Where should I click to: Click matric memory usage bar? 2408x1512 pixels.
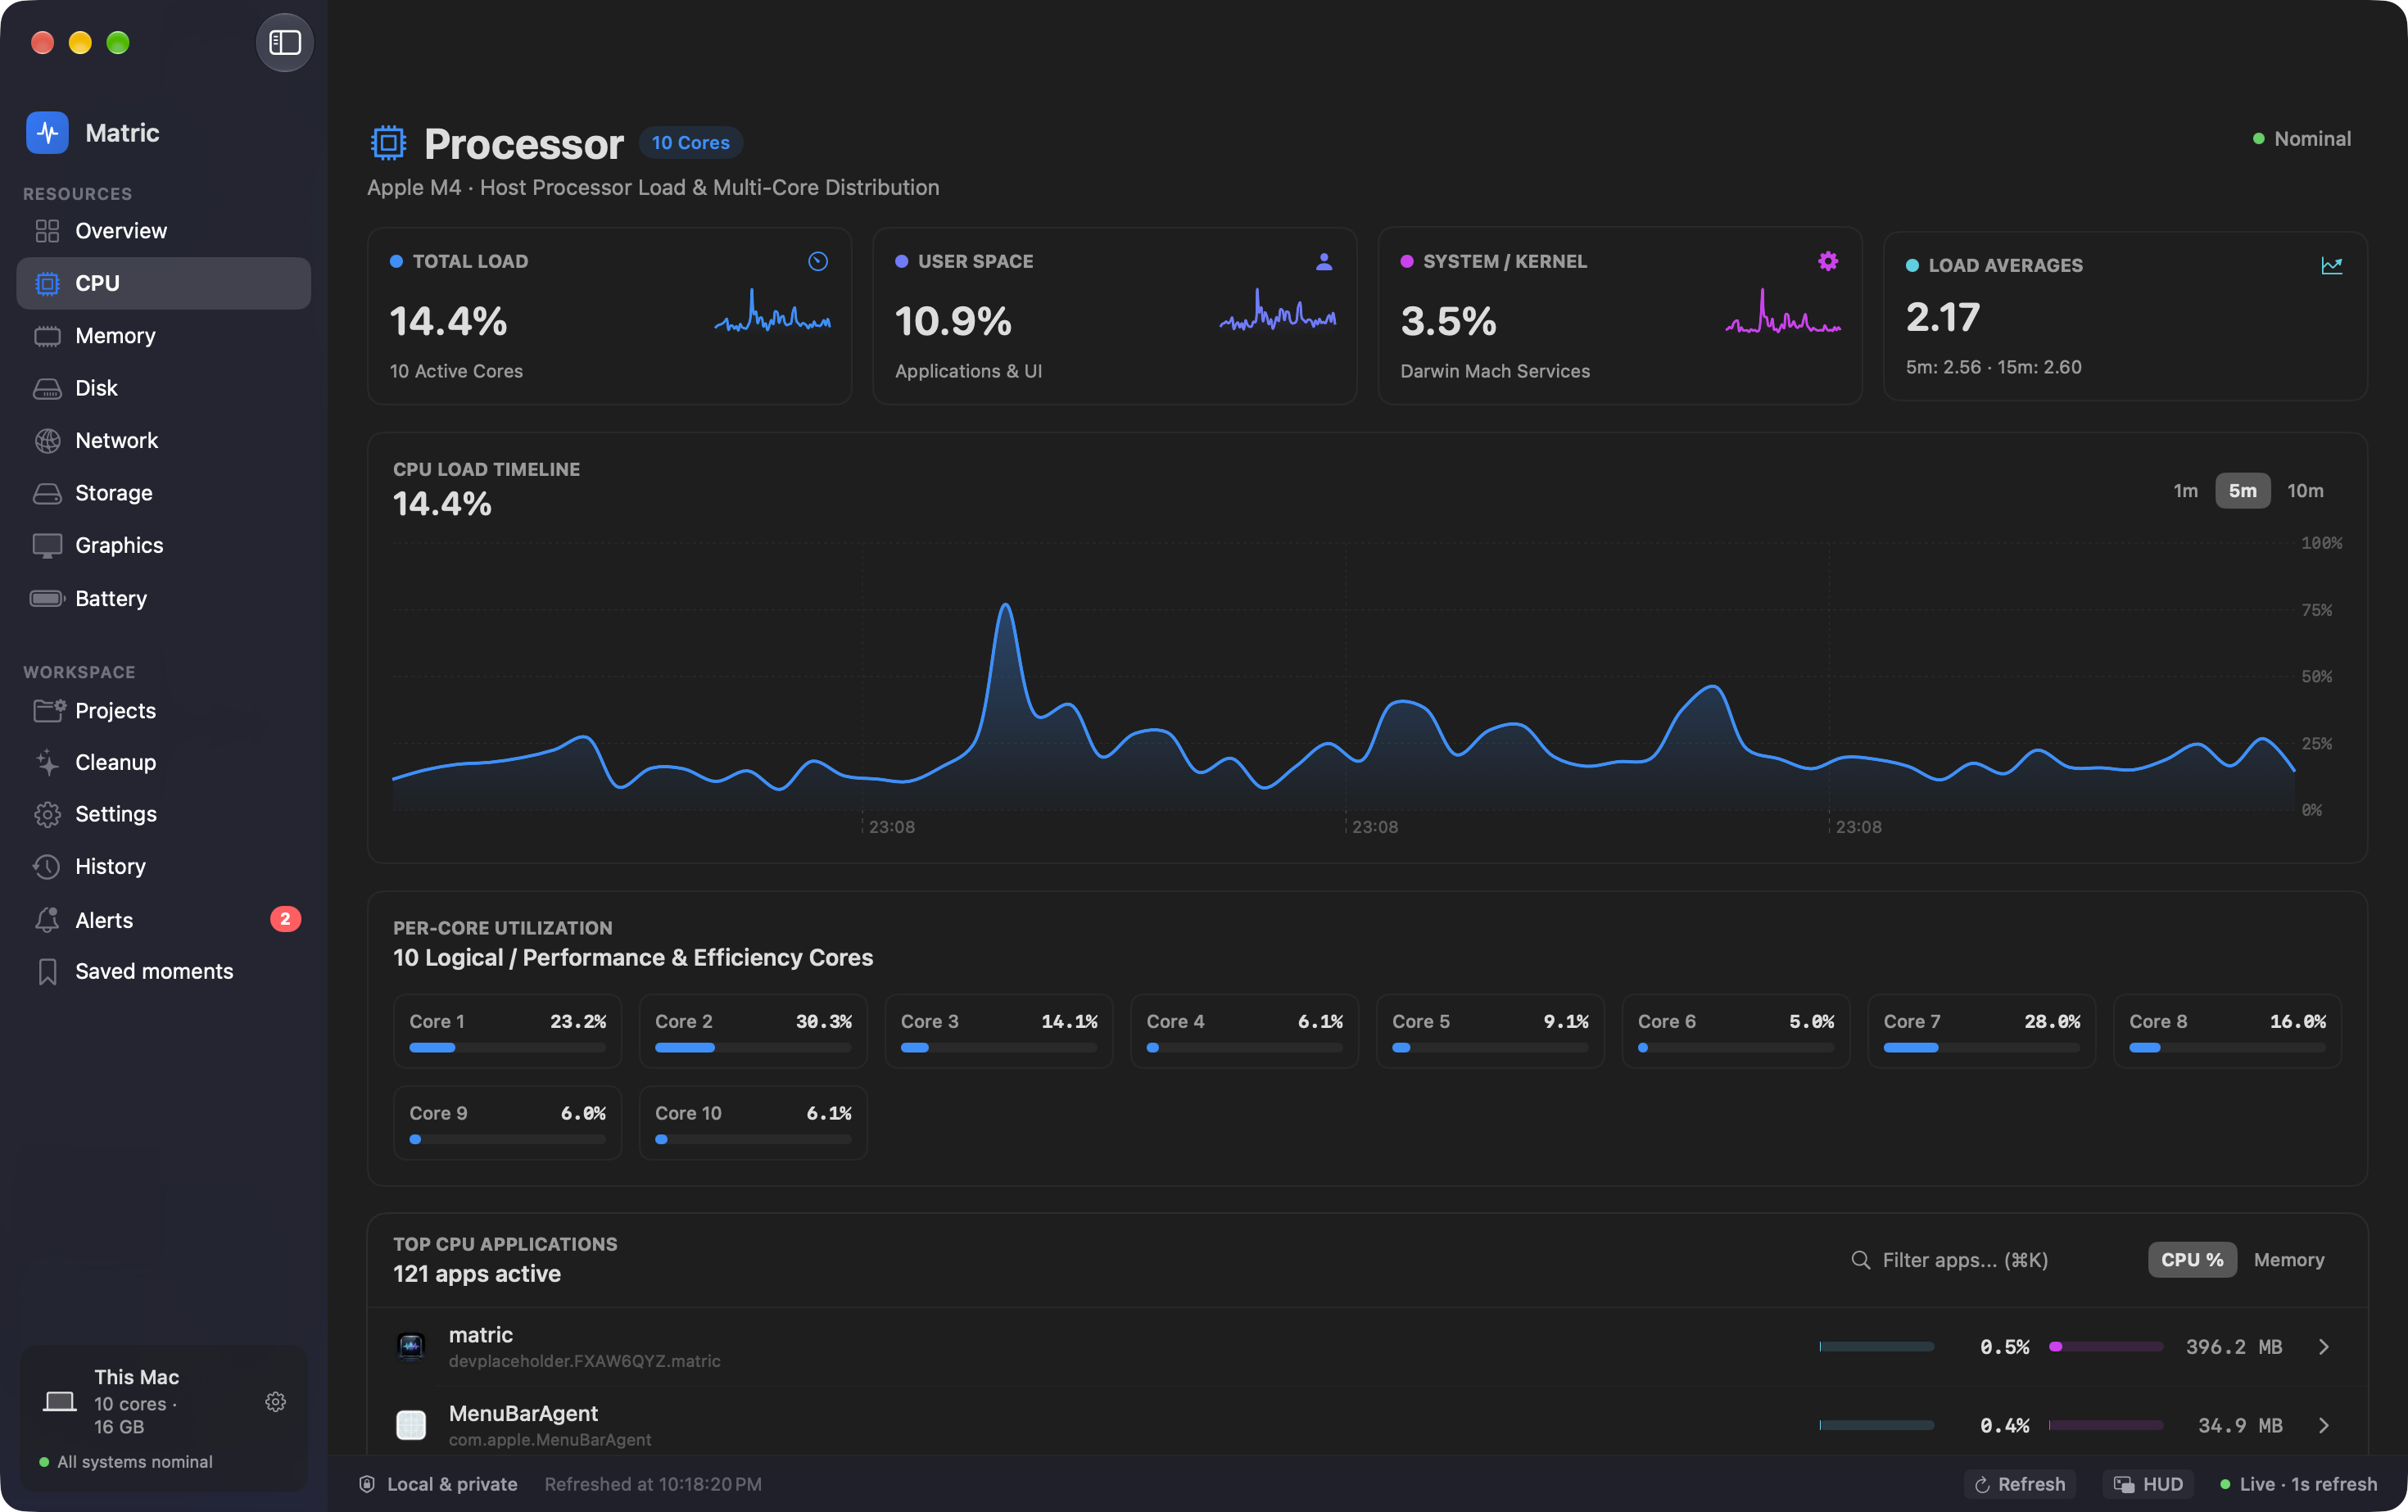(2106, 1347)
